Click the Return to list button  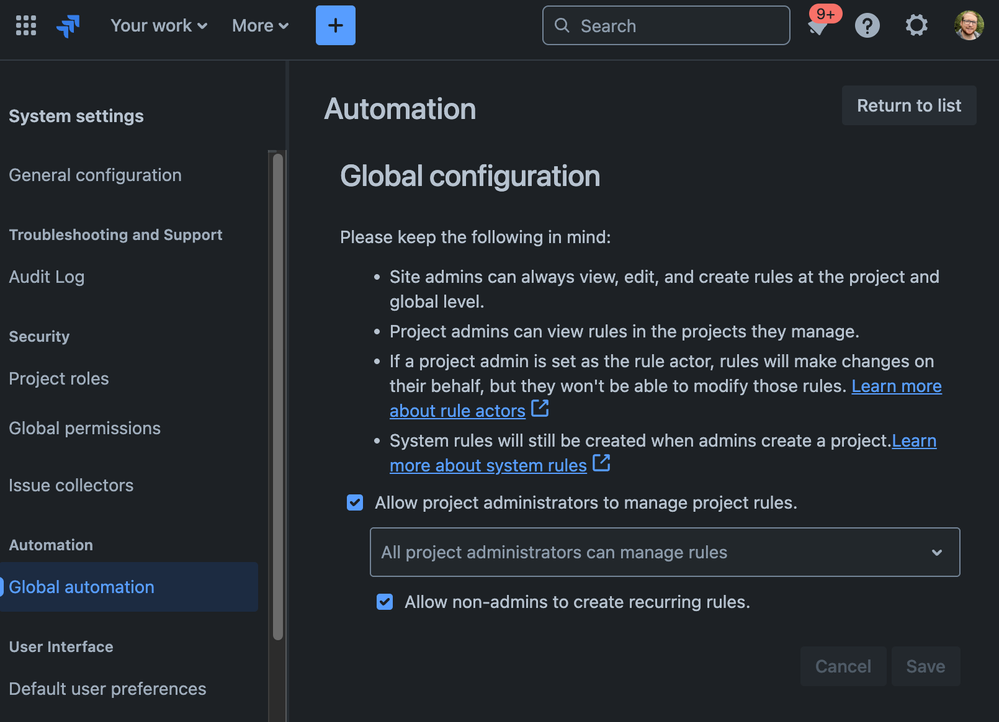click(x=909, y=105)
